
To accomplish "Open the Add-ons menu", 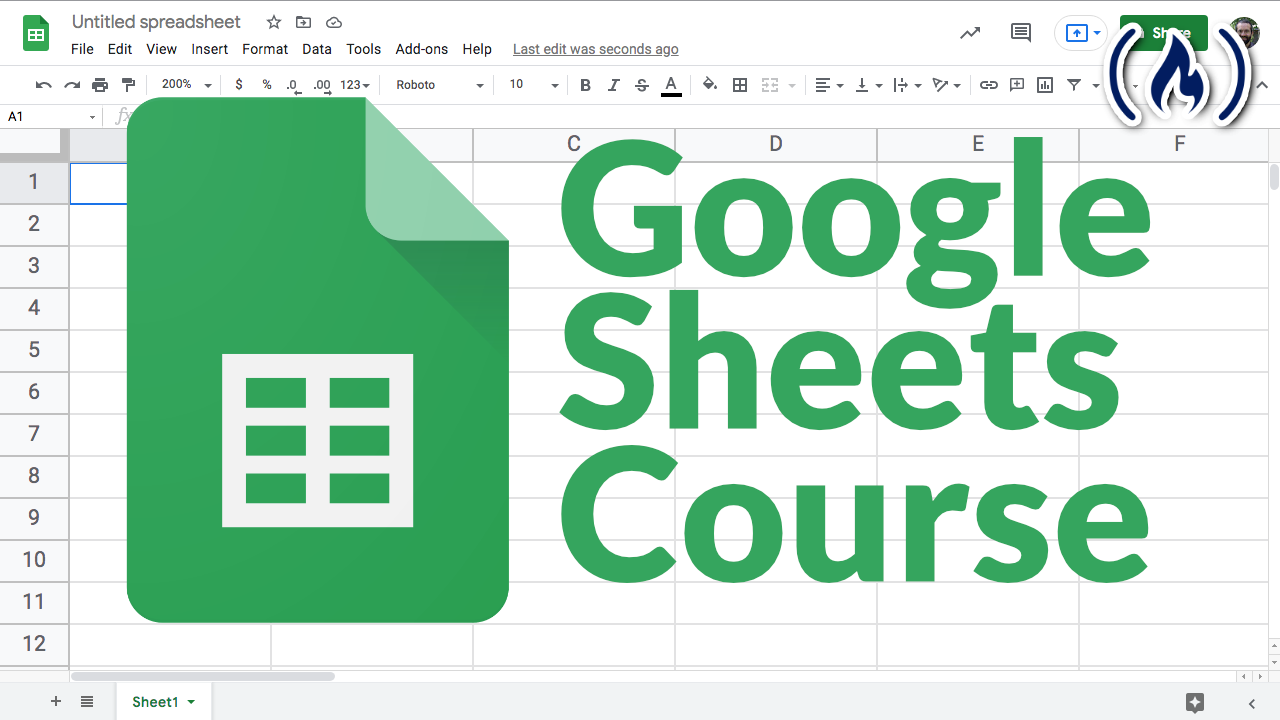I will point(422,49).
